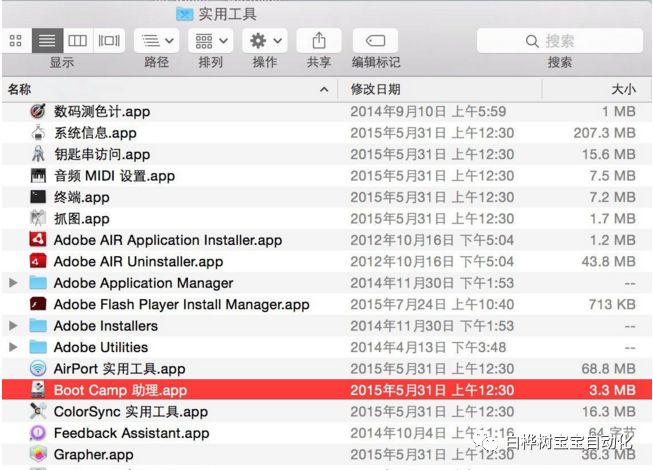Open the 路径 path dropdown

(x=157, y=40)
